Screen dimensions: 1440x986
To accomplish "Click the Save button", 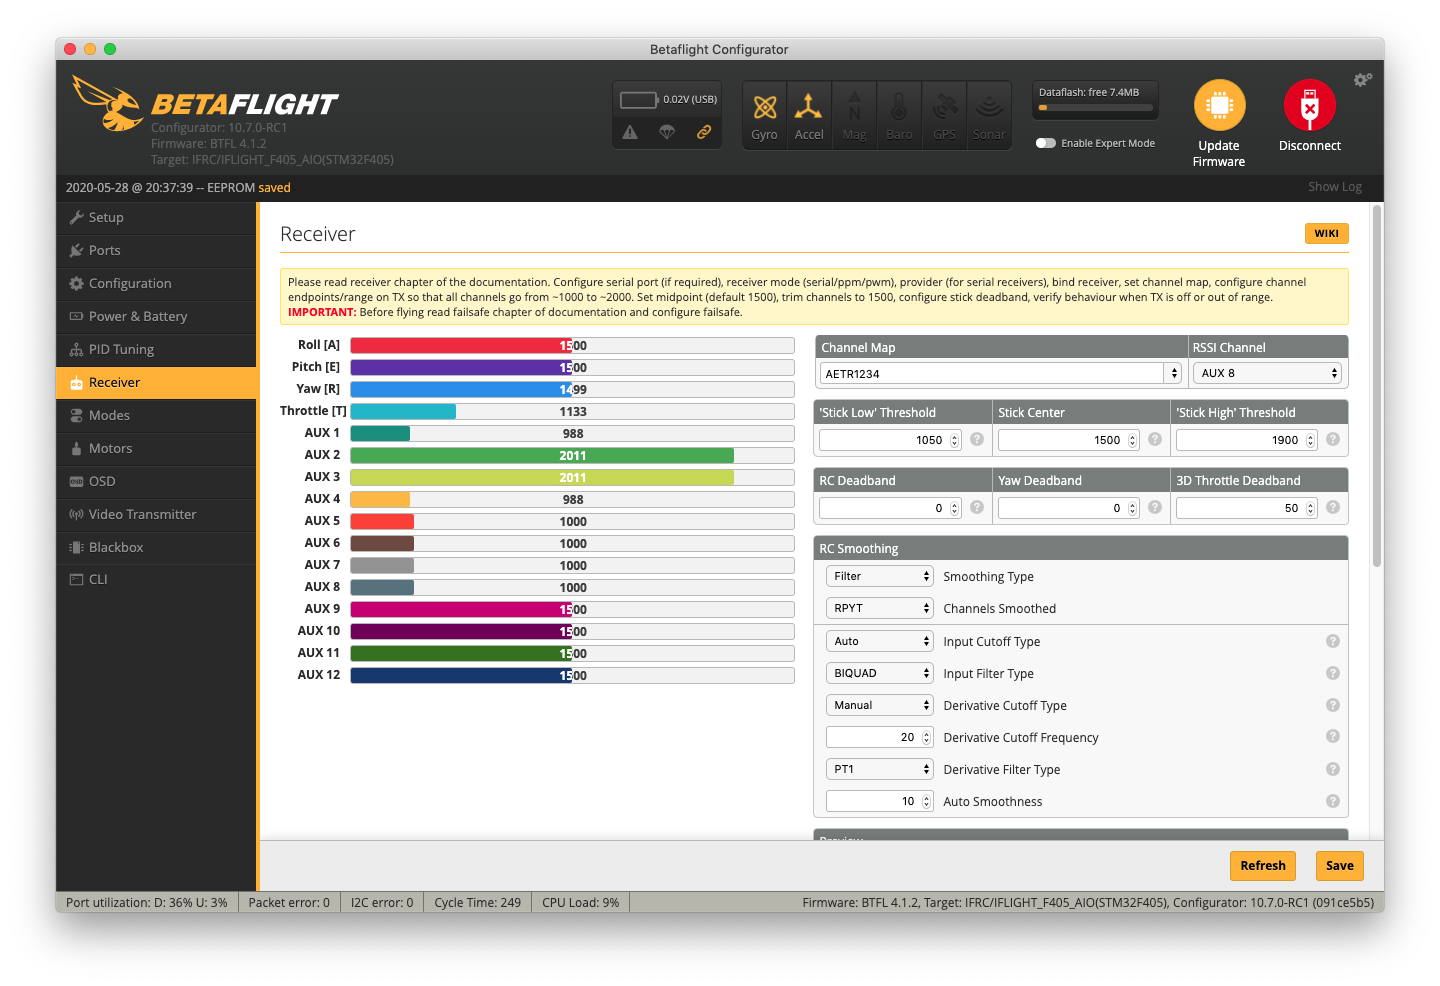I will (1339, 866).
